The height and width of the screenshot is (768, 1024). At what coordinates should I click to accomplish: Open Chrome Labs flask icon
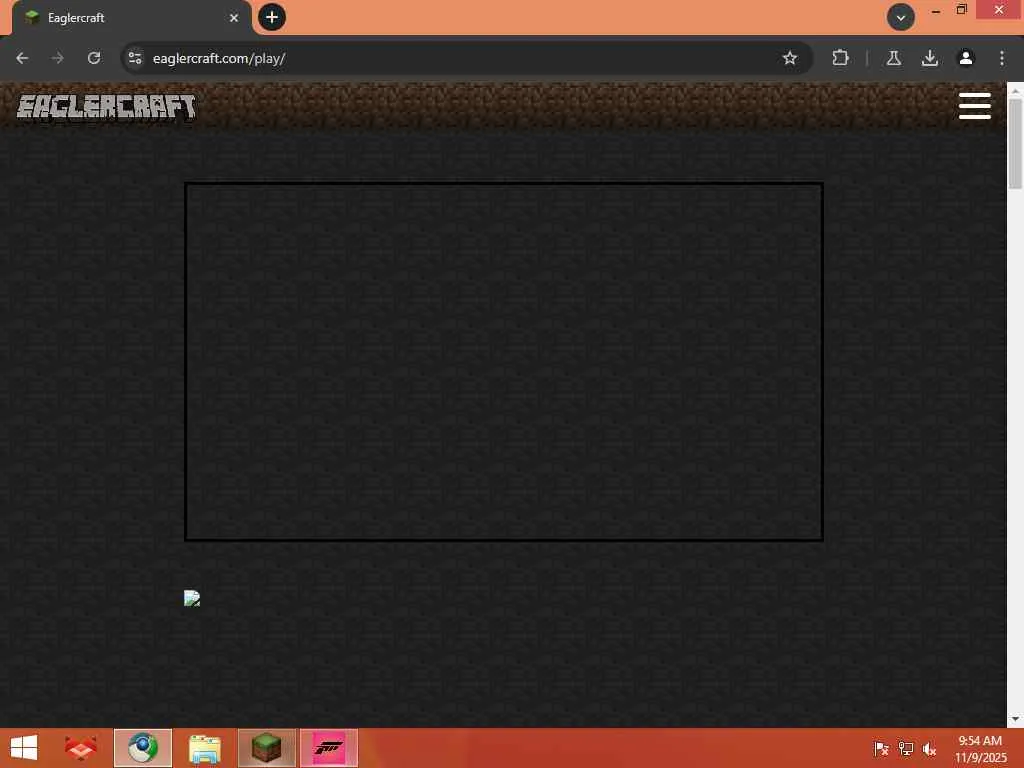click(x=893, y=58)
